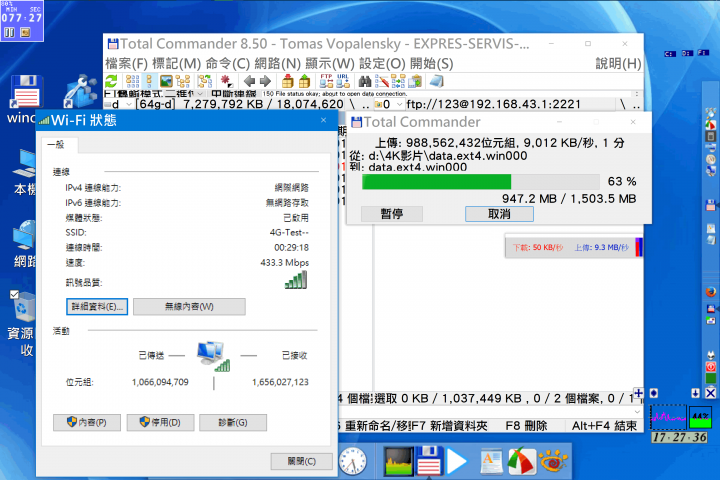The width and height of the screenshot is (720, 480).
Task: Open the 標記(M) menu
Action: pos(177,63)
